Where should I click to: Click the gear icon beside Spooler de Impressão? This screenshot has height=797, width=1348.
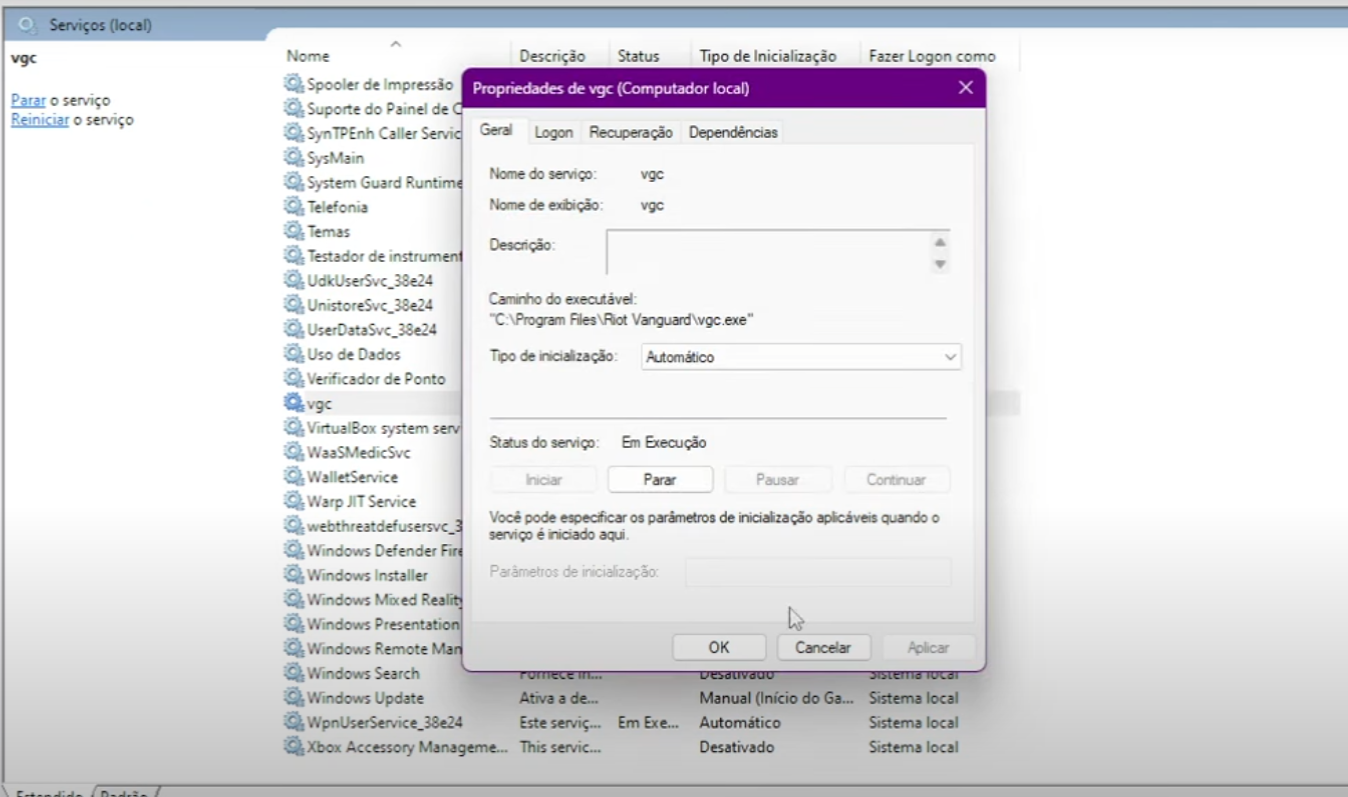[294, 84]
